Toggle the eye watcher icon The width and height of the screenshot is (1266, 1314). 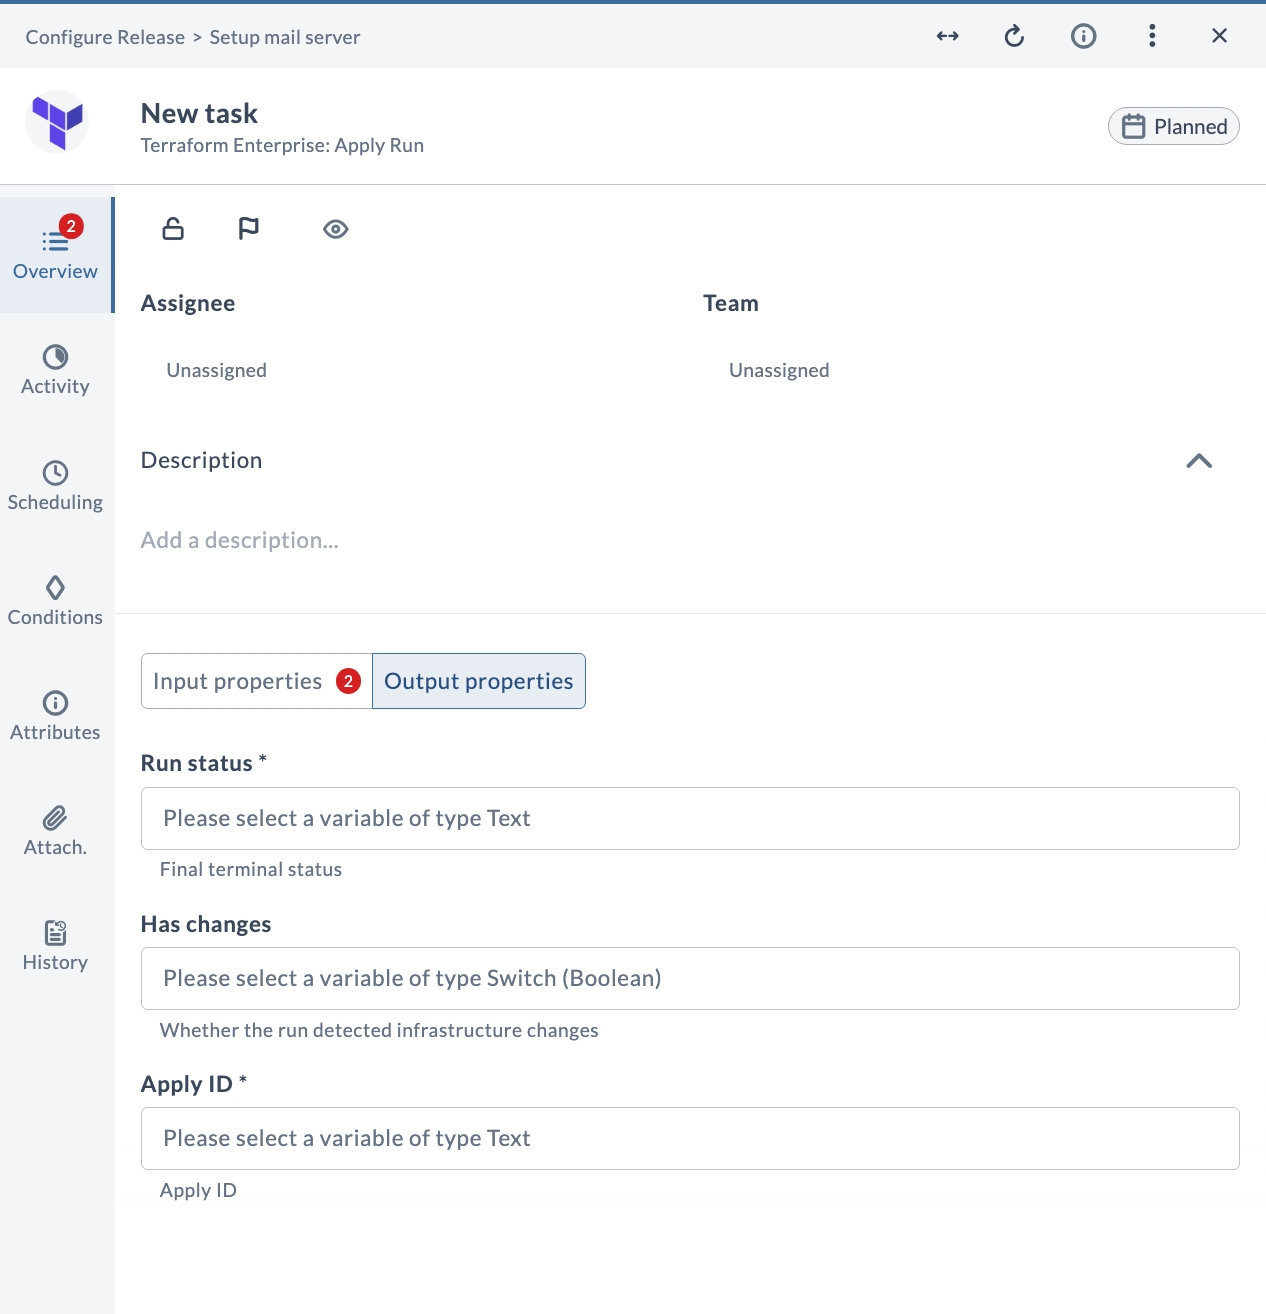click(336, 229)
